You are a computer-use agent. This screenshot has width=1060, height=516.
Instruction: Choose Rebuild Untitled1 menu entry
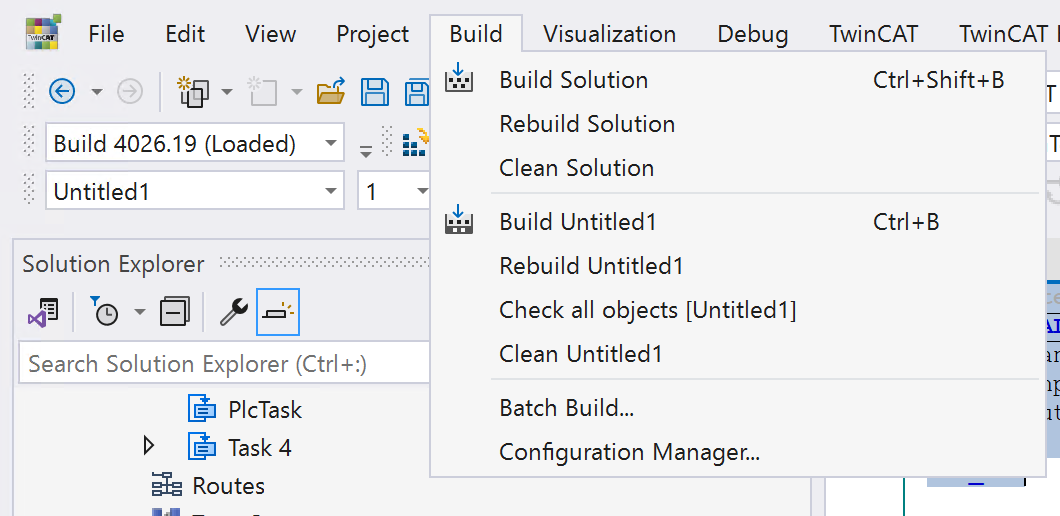tap(591, 266)
